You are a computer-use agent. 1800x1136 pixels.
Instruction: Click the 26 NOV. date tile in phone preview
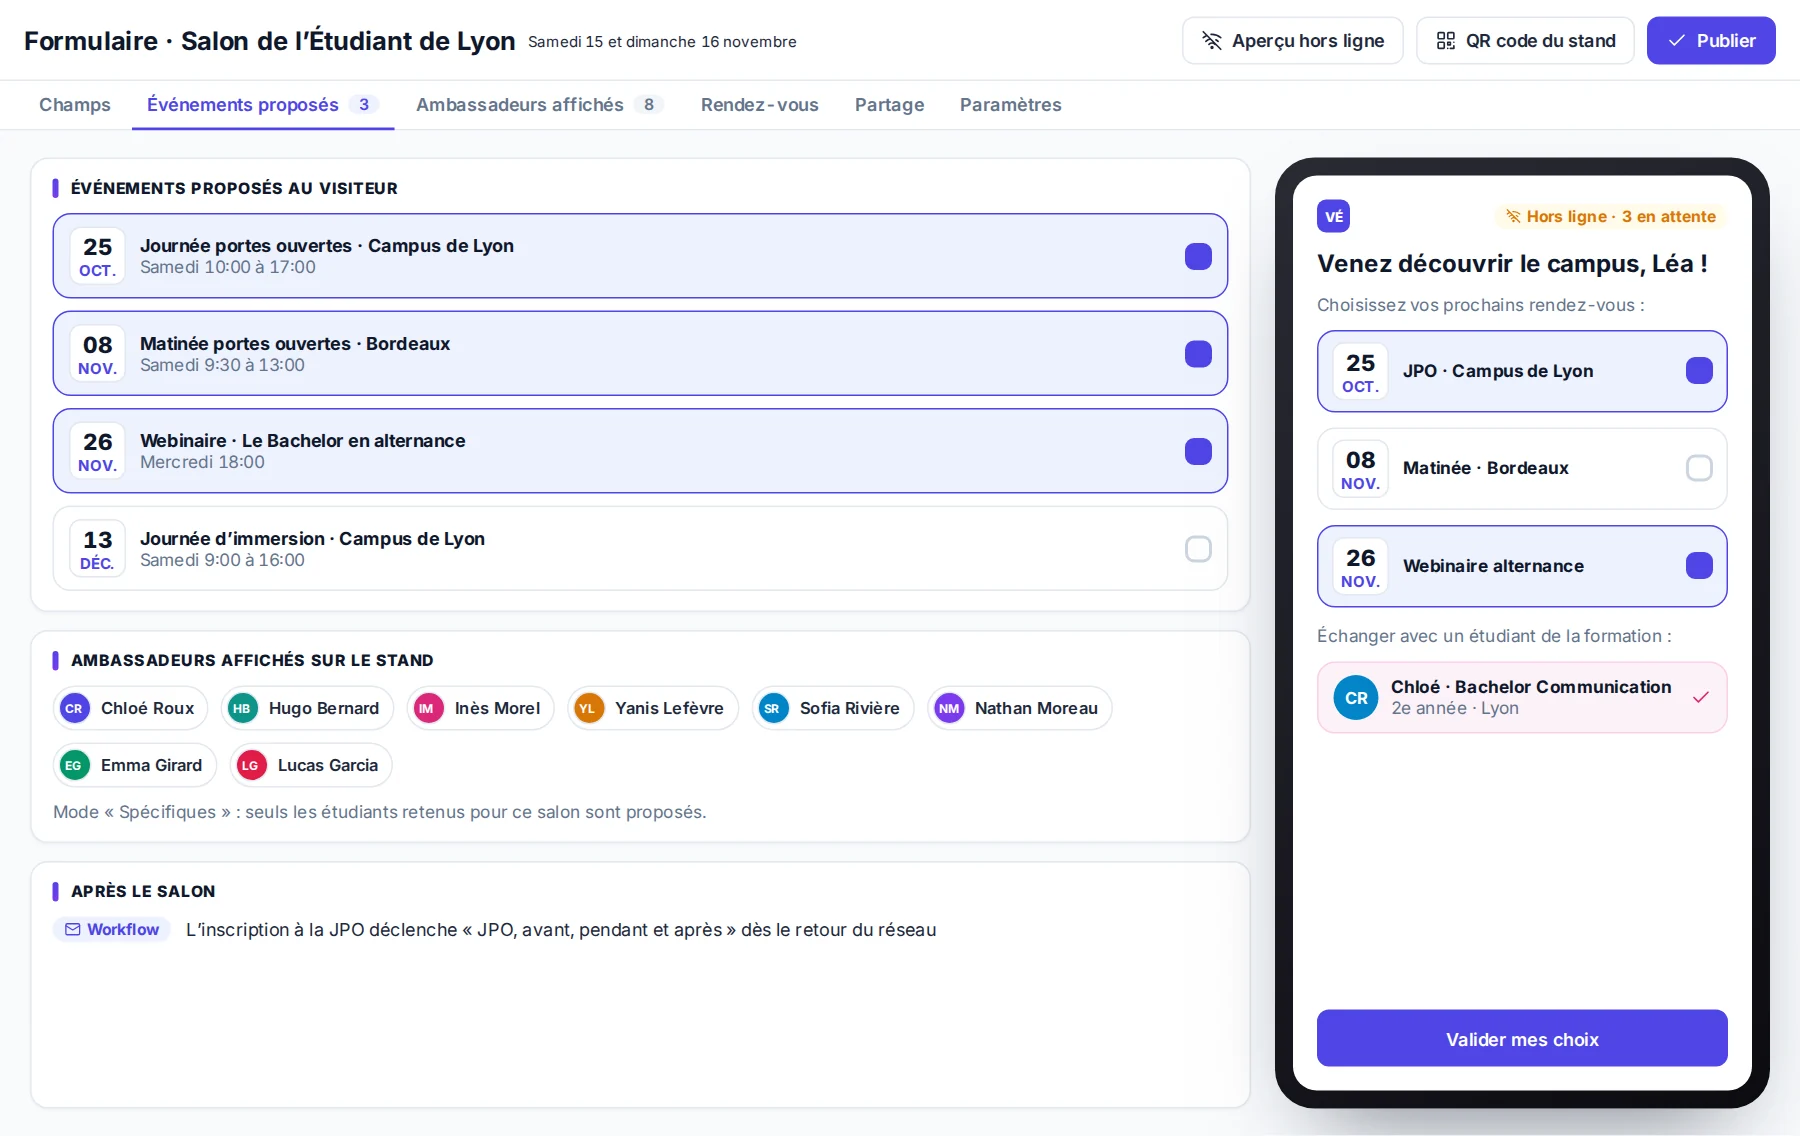click(1360, 566)
